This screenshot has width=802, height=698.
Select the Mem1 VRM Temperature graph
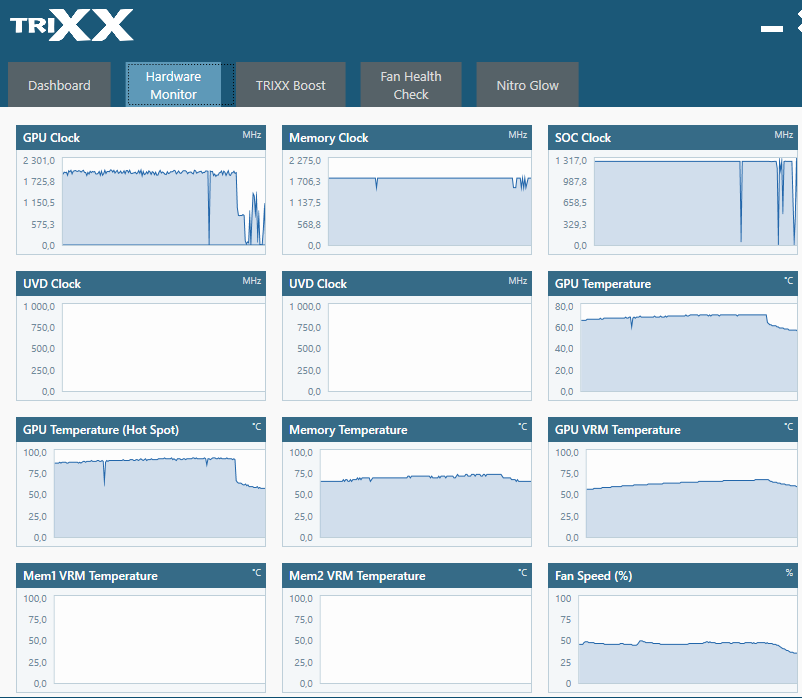160,640
